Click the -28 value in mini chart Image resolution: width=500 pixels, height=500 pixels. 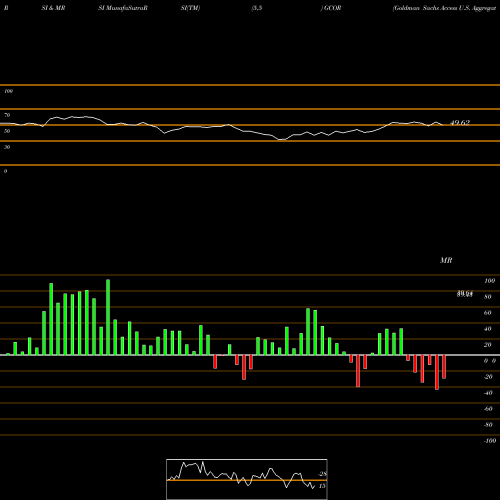pyautogui.click(x=322, y=474)
